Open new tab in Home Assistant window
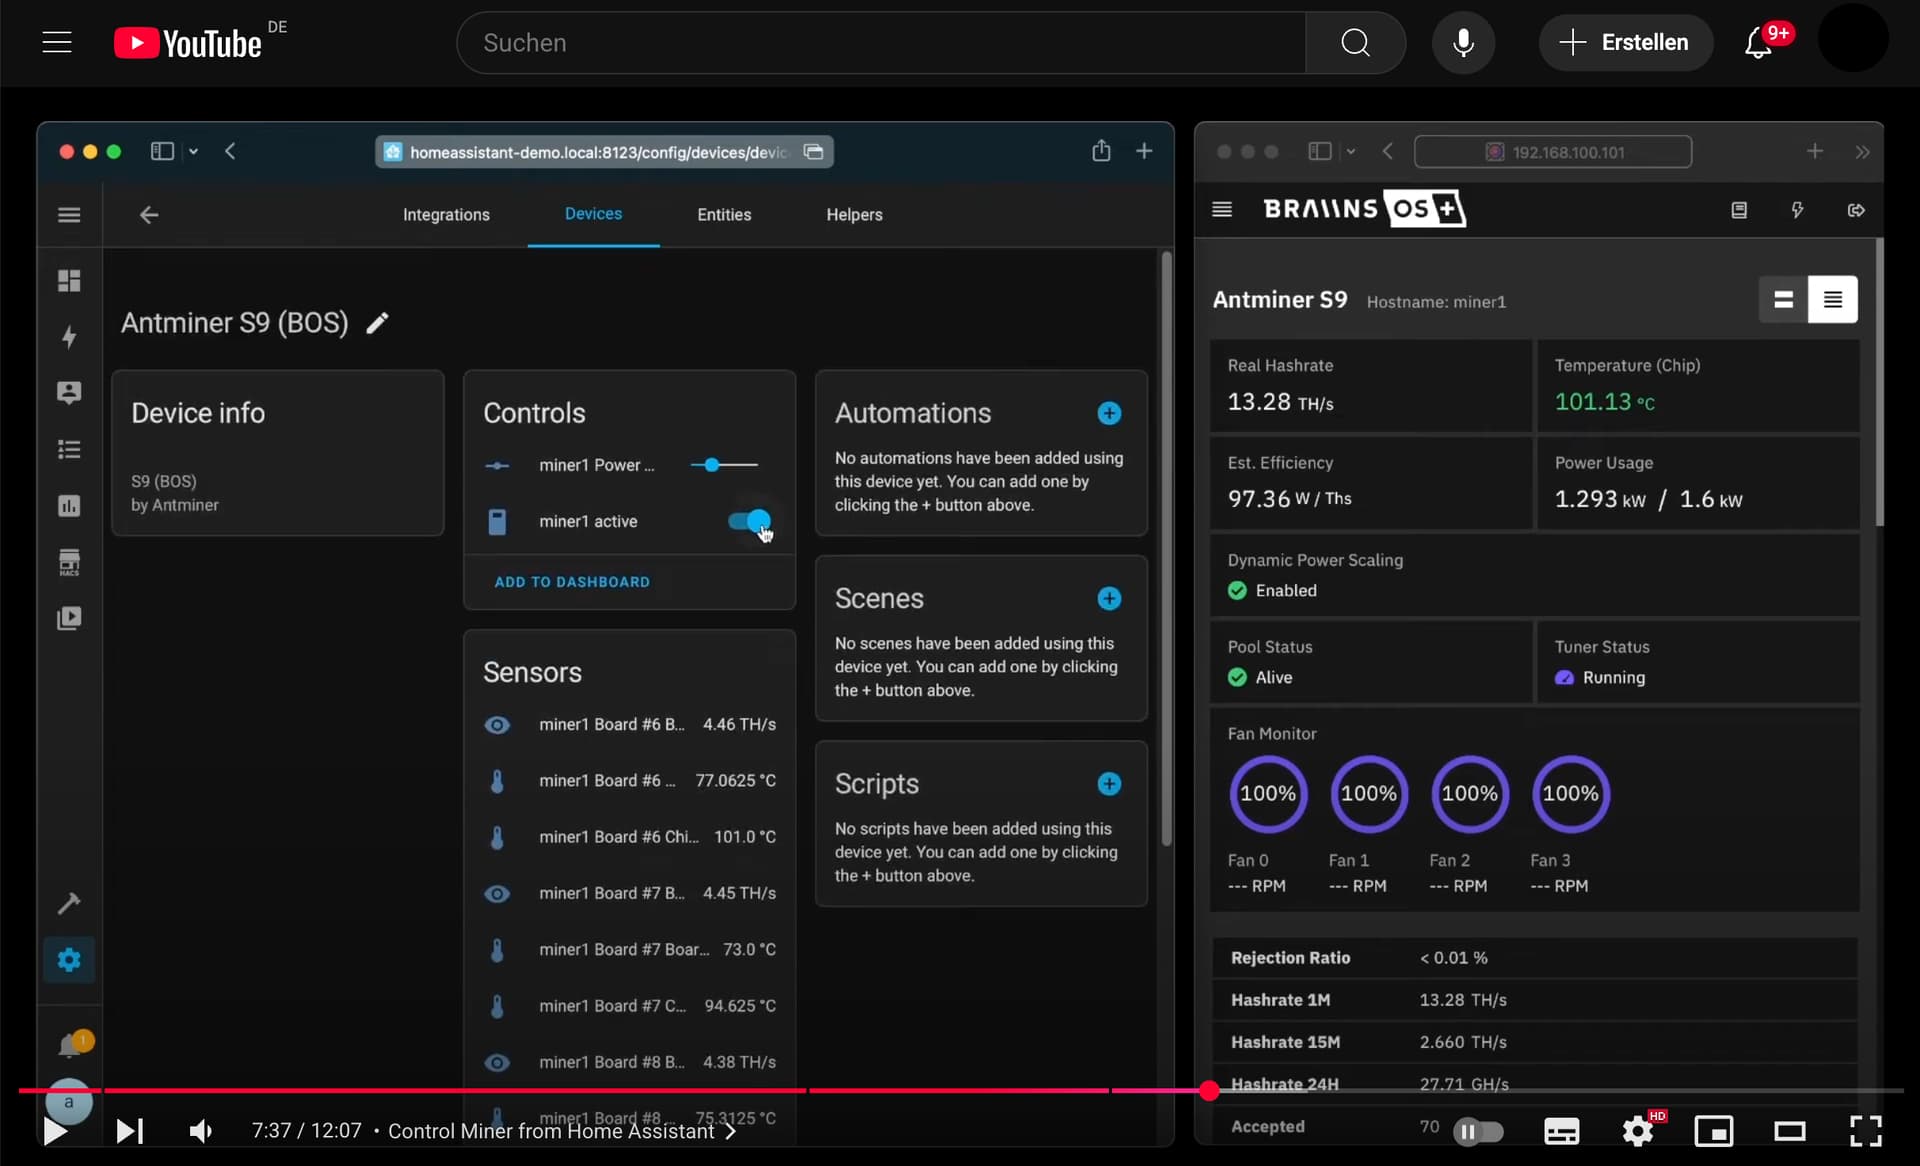Viewport: 1920px width, 1166px height. click(x=1144, y=151)
